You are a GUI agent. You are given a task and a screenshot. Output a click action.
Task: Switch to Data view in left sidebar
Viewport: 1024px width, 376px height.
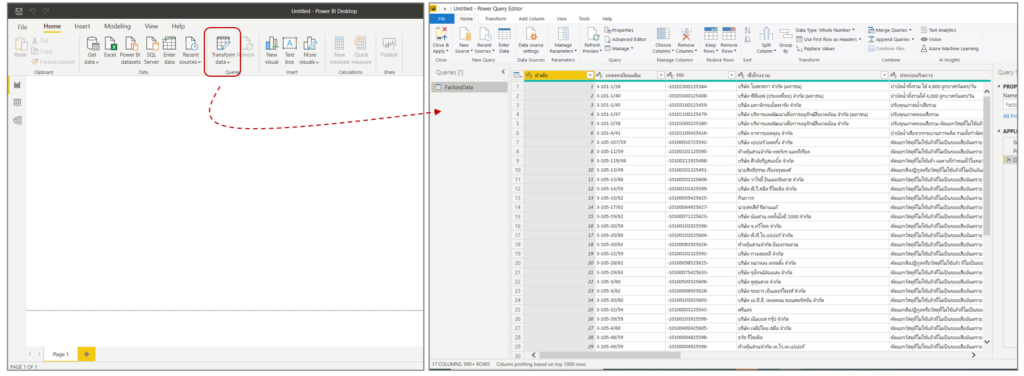click(x=17, y=102)
